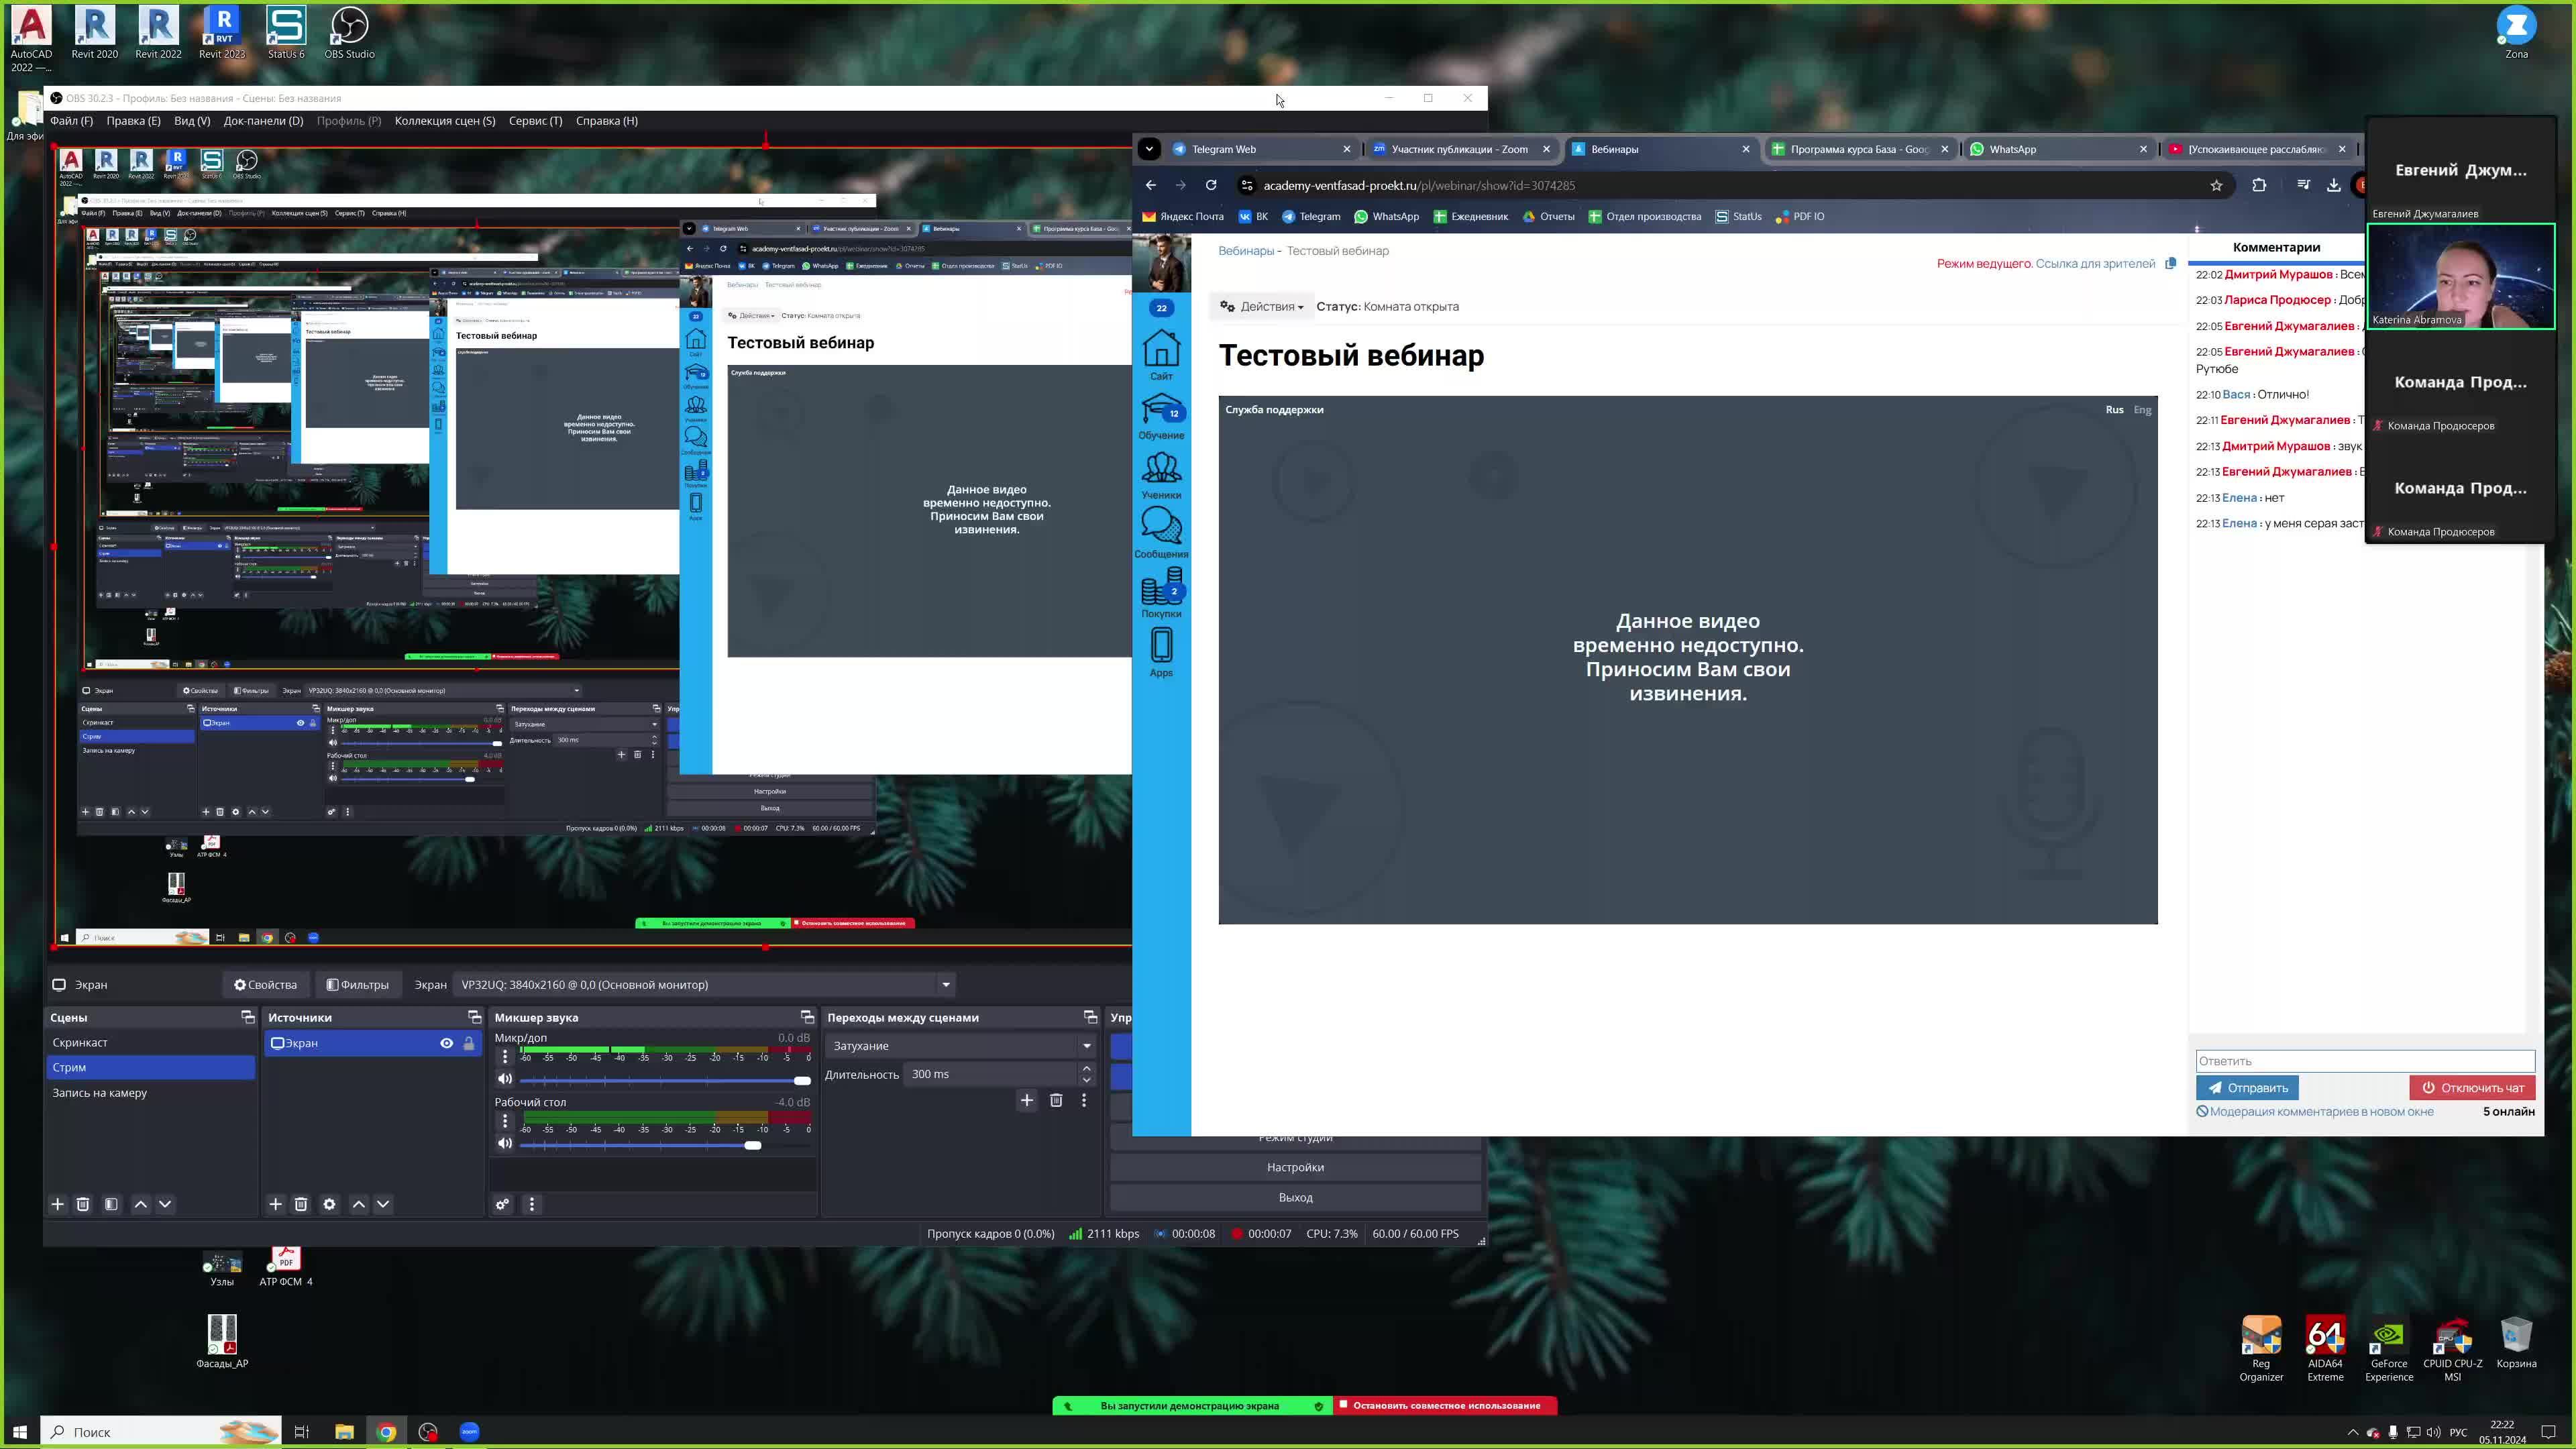Image resolution: width=2576 pixels, height=1449 pixels.
Task: Open source properties gear icon in Sources panel
Action: (329, 1204)
